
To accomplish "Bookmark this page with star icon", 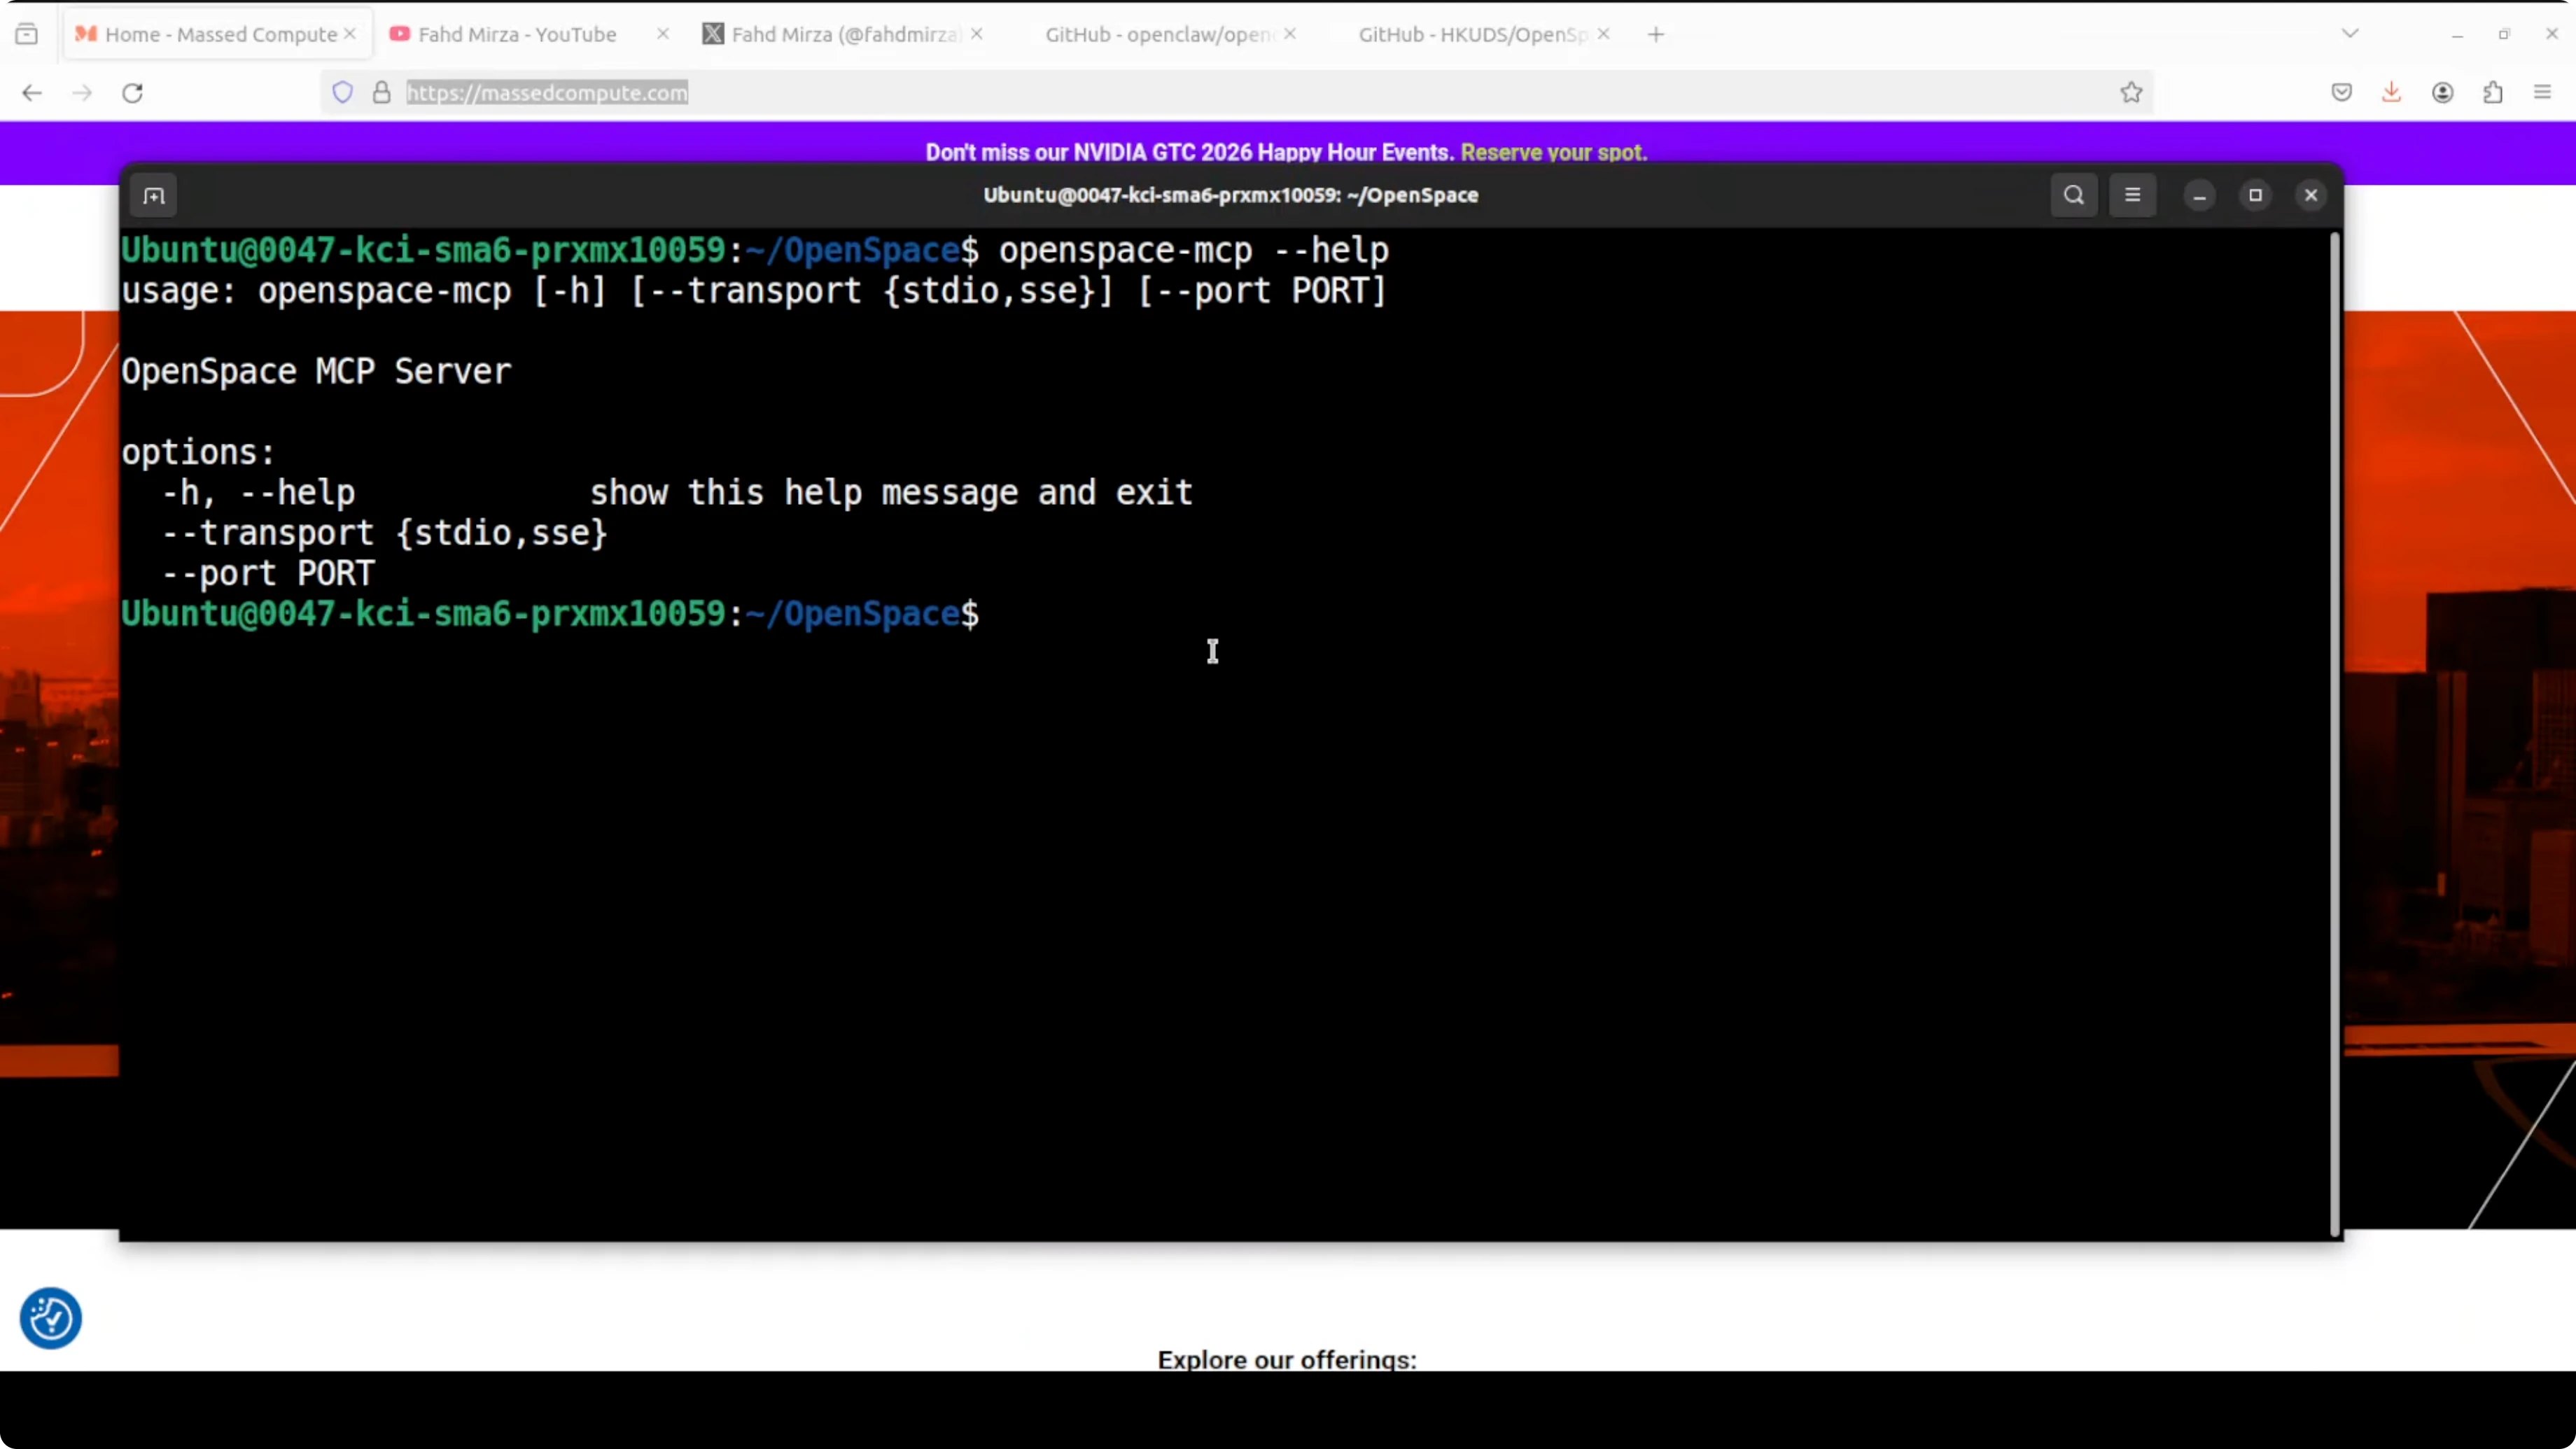I will click(x=2131, y=93).
